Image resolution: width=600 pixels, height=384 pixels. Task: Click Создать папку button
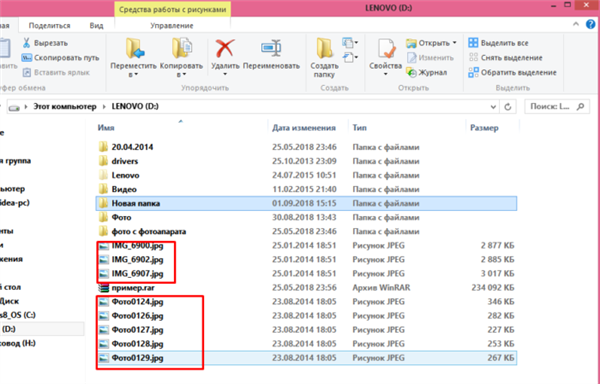point(324,57)
